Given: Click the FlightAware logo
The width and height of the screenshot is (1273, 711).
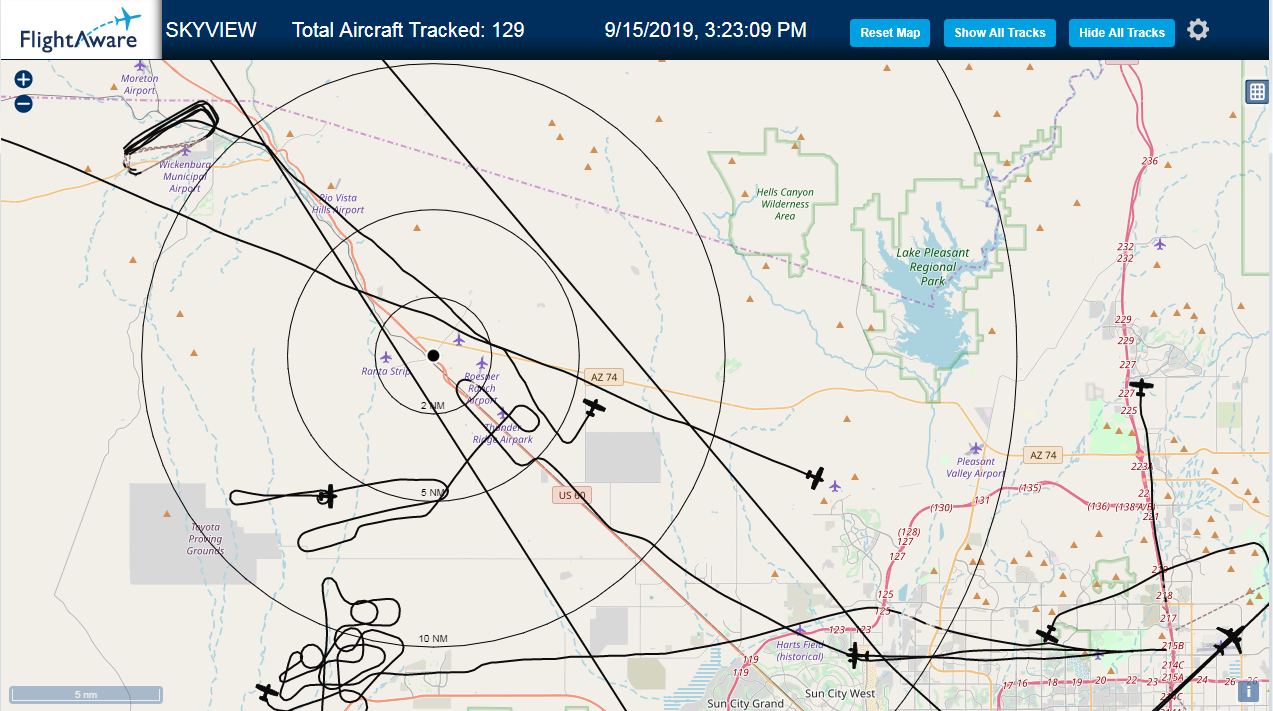Looking at the screenshot, I should [x=80, y=30].
